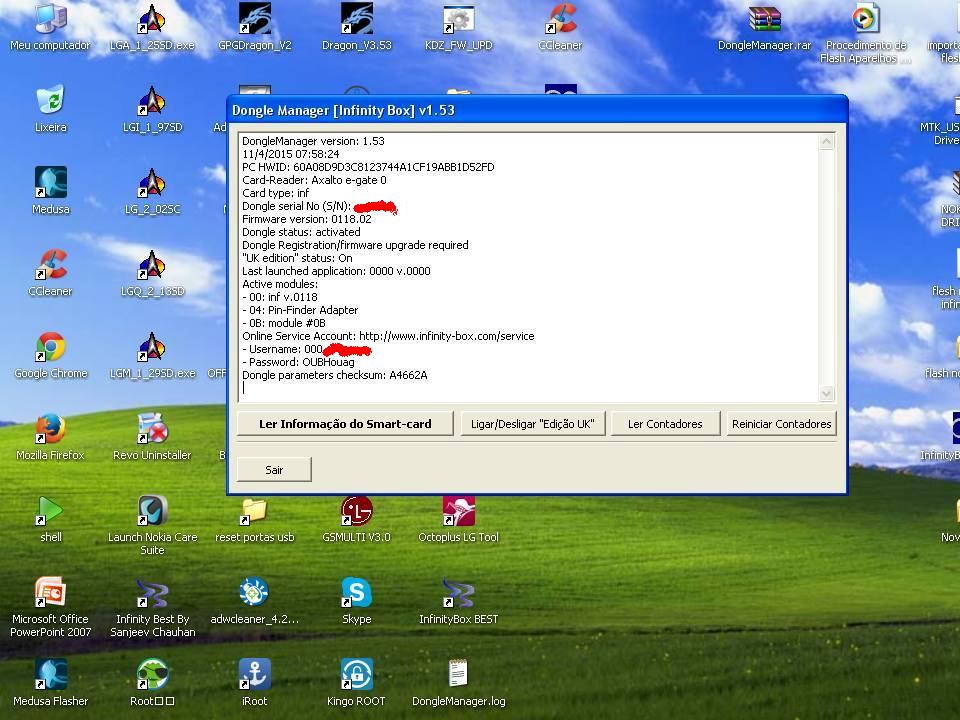Open Microsoft Office PowerPoint 2007
Image resolution: width=960 pixels, height=720 pixels.
(51, 607)
